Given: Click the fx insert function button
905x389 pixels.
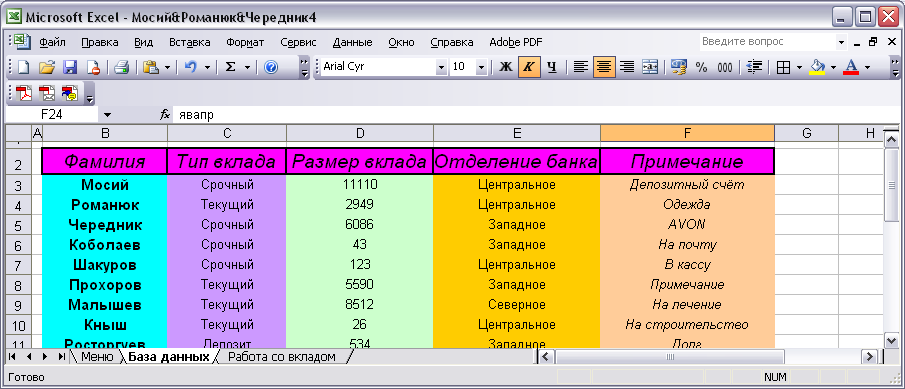Looking at the screenshot, I should pyautogui.click(x=164, y=115).
